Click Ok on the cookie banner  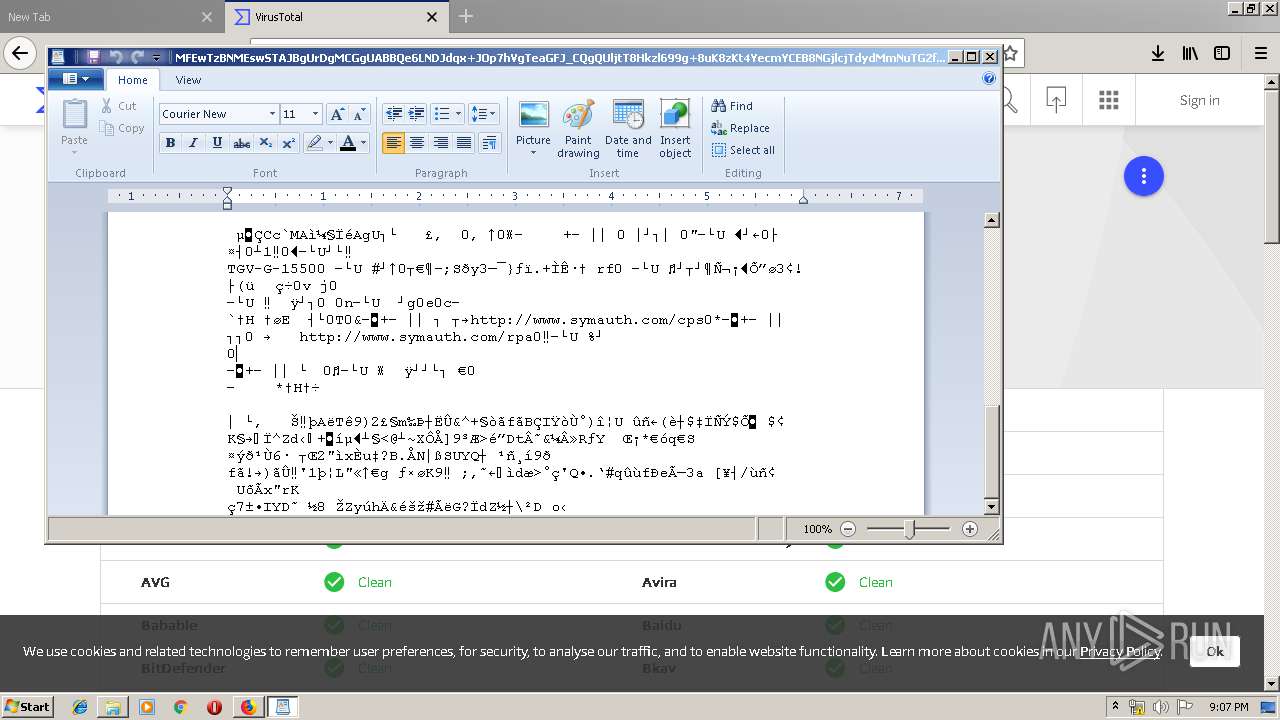point(1214,651)
